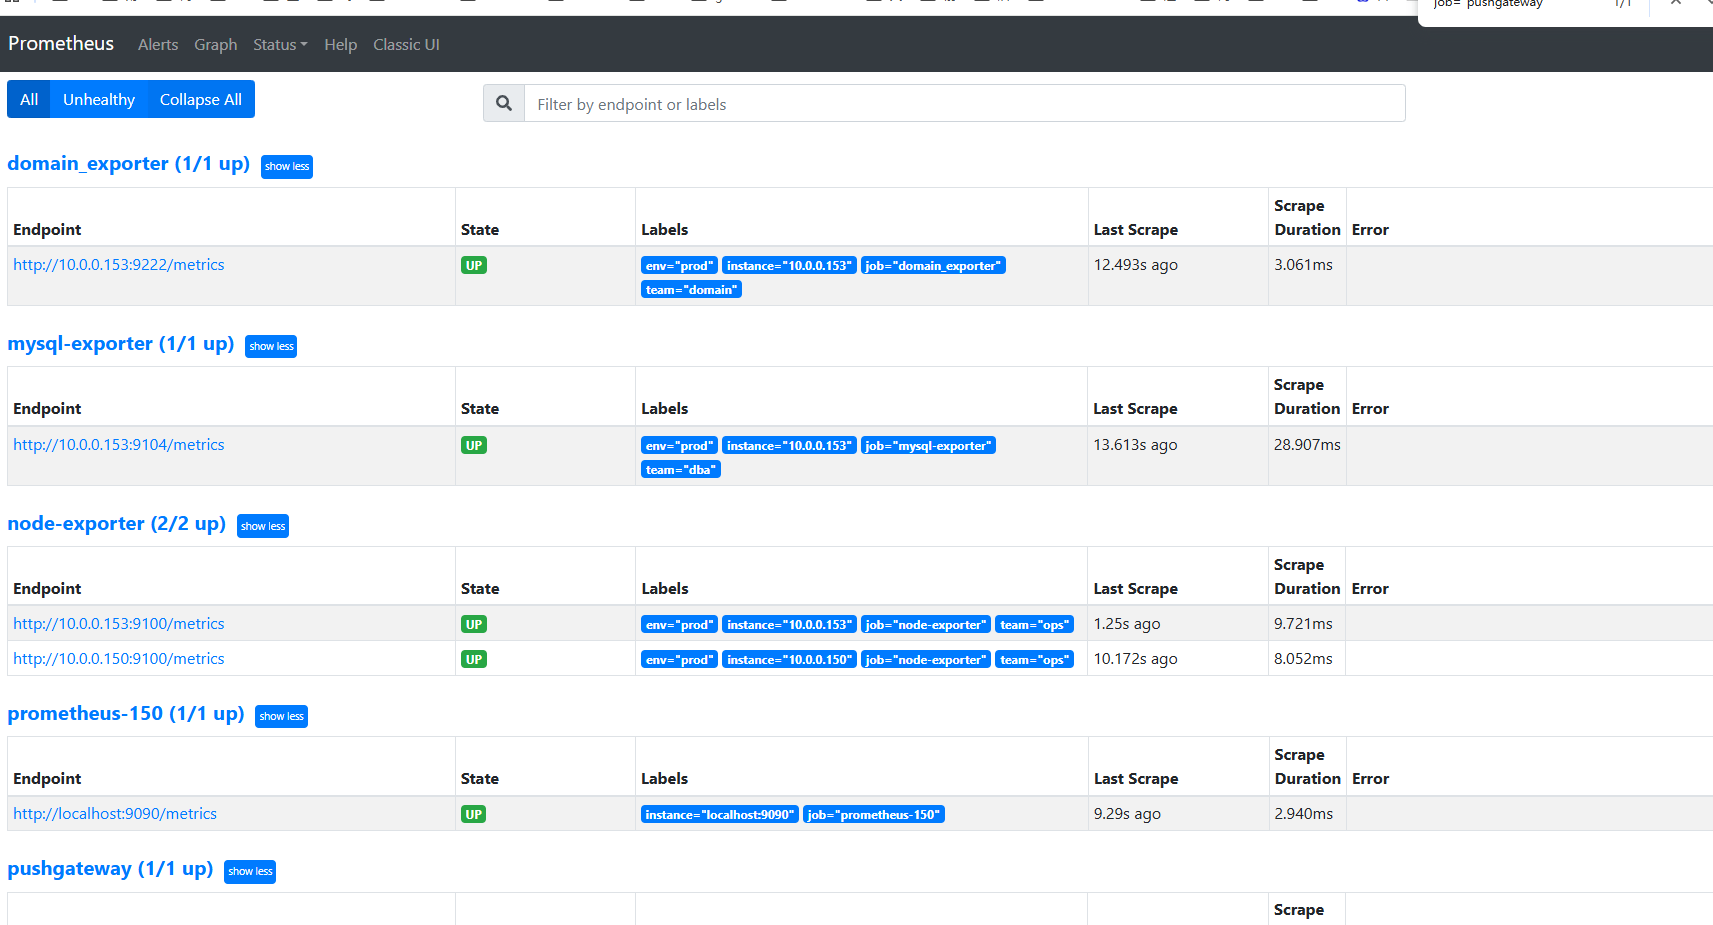The image size is (1713, 925).
Task: Click the 9.29s ago last scrape value
Action: [x=1127, y=813]
